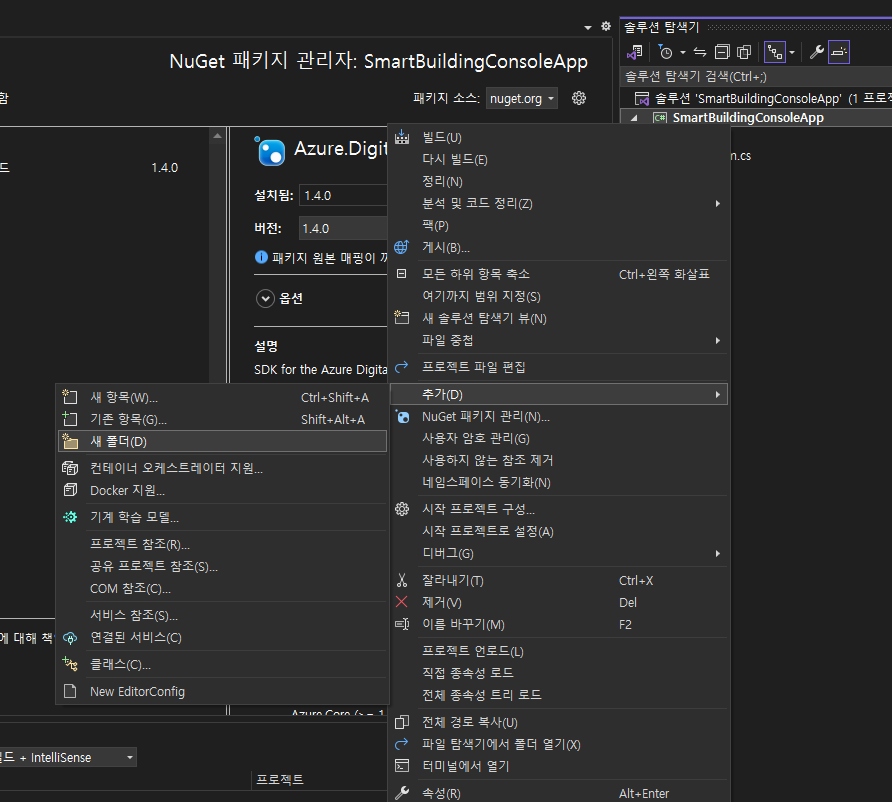
Task: Choose 프로젝트 참조(R)... in submenu
Action: (140, 544)
